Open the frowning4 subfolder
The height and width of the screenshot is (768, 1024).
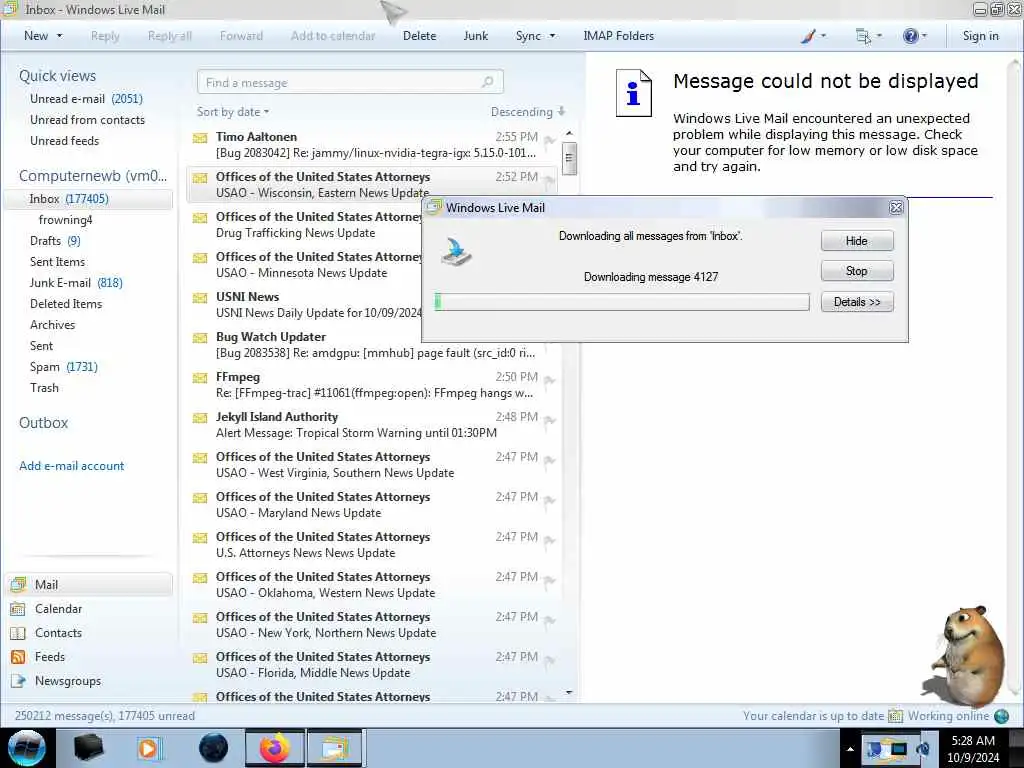(65, 219)
